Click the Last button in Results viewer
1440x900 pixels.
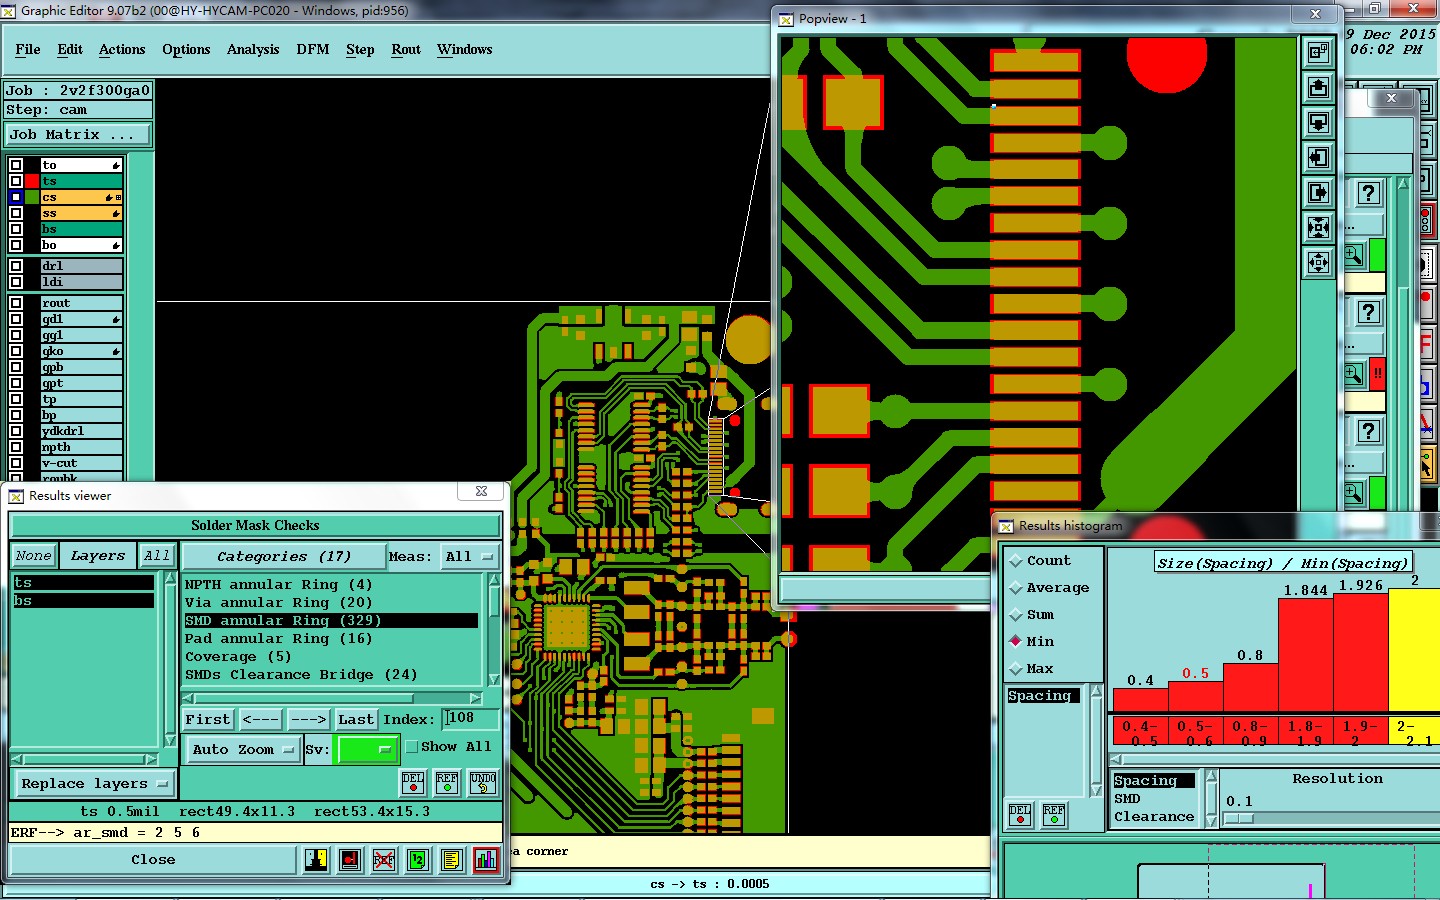356,719
